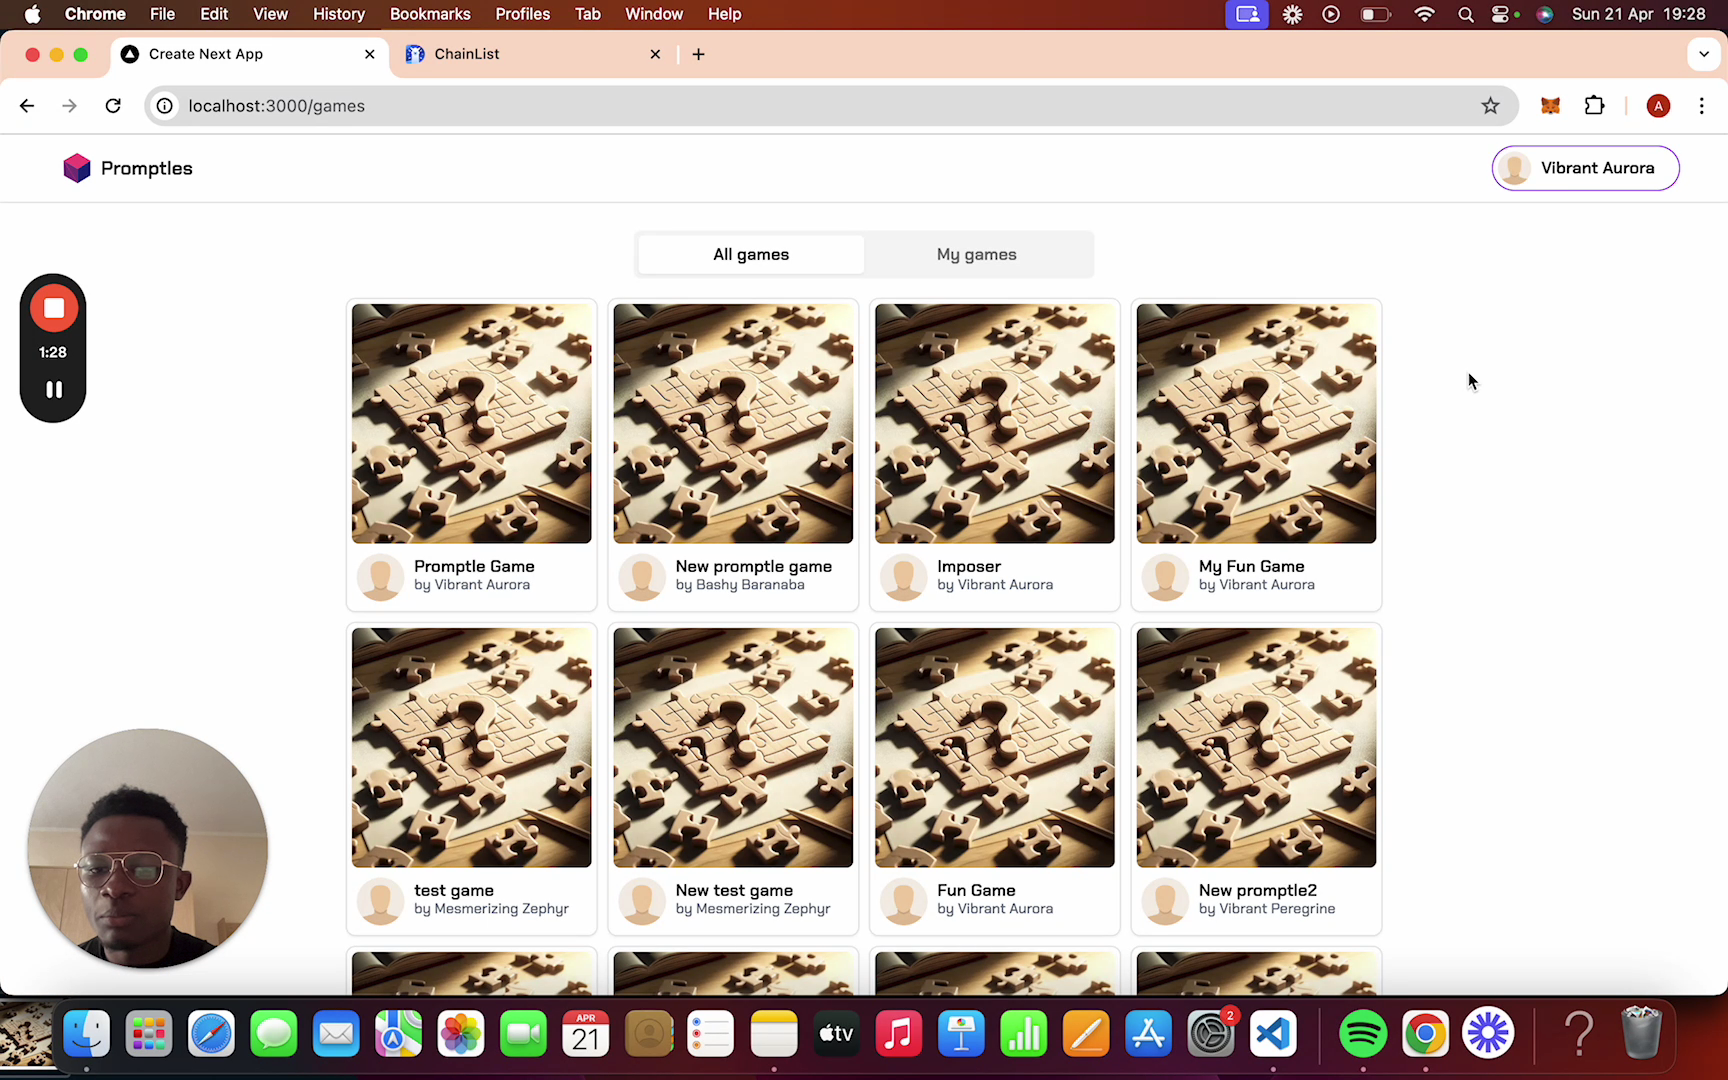Open Spotlight search in menu bar
Viewport: 1728px width, 1080px height.
coord(1465,14)
